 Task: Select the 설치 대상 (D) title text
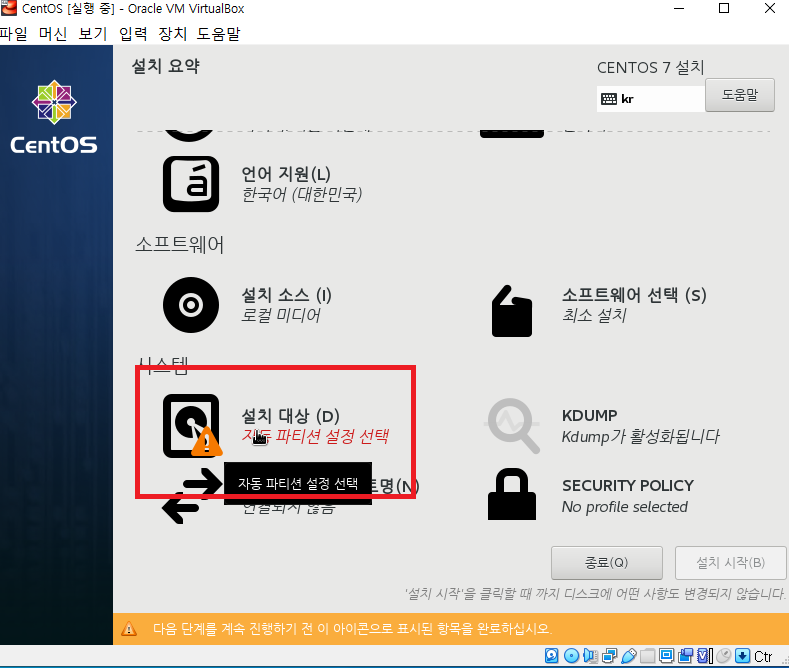(x=290, y=416)
